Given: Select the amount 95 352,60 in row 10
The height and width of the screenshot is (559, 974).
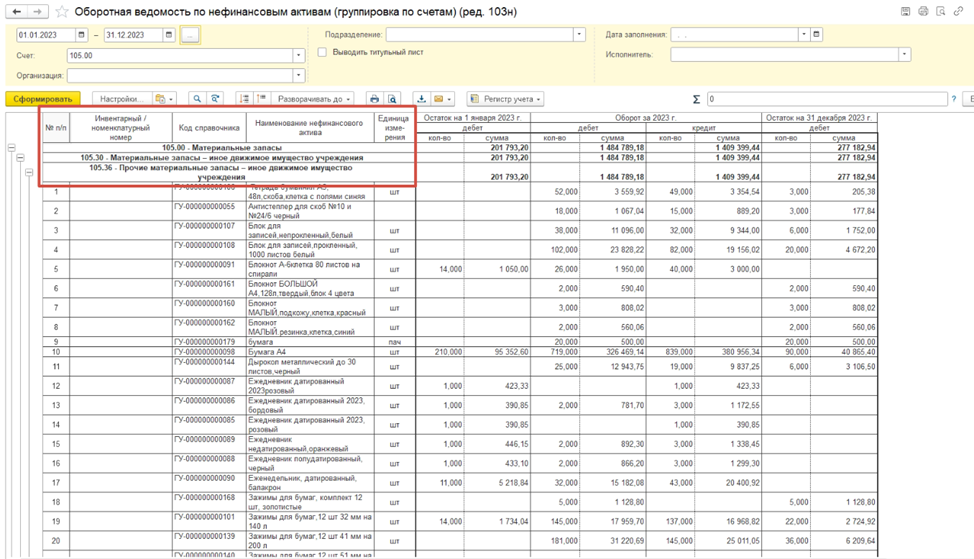Looking at the screenshot, I should pyautogui.click(x=497, y=352).
